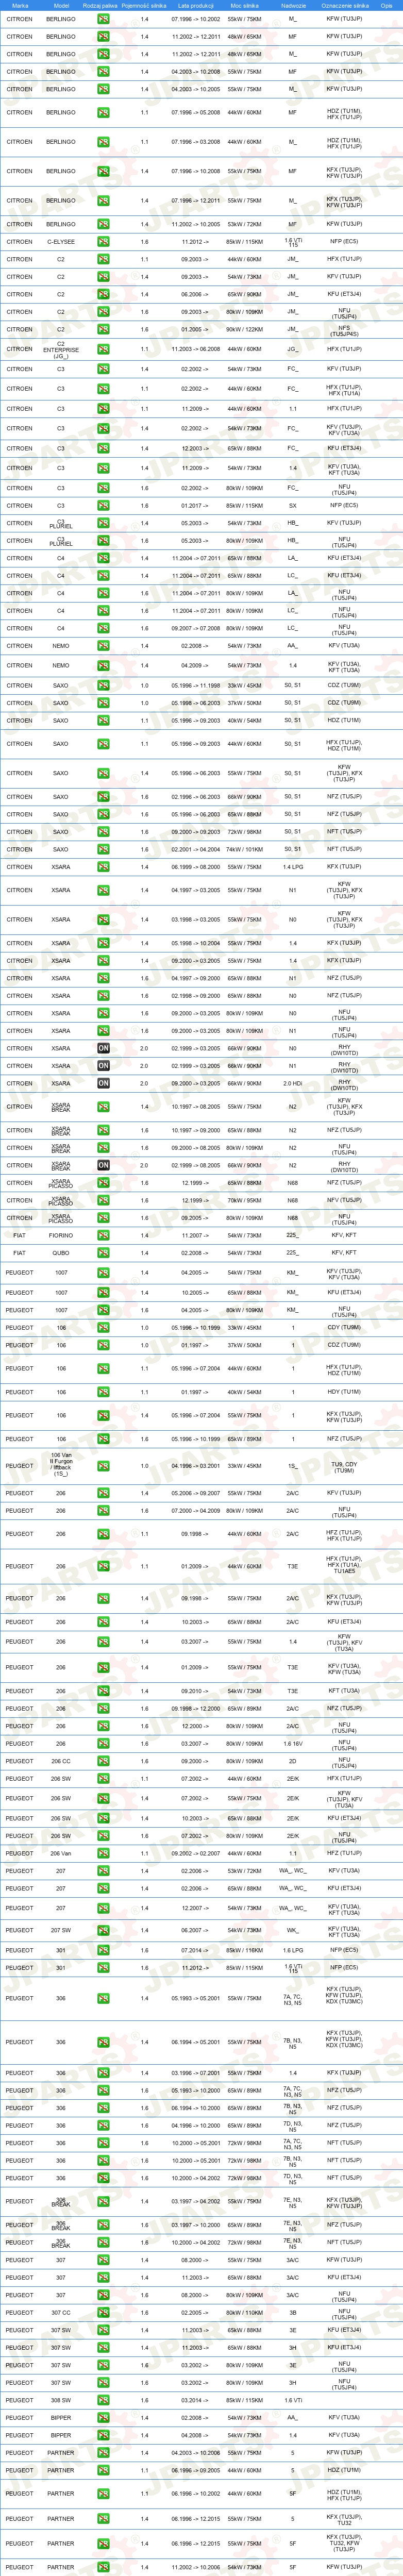Click fuel icon in 106 Van II Furgon row

tap(103, 1466)
